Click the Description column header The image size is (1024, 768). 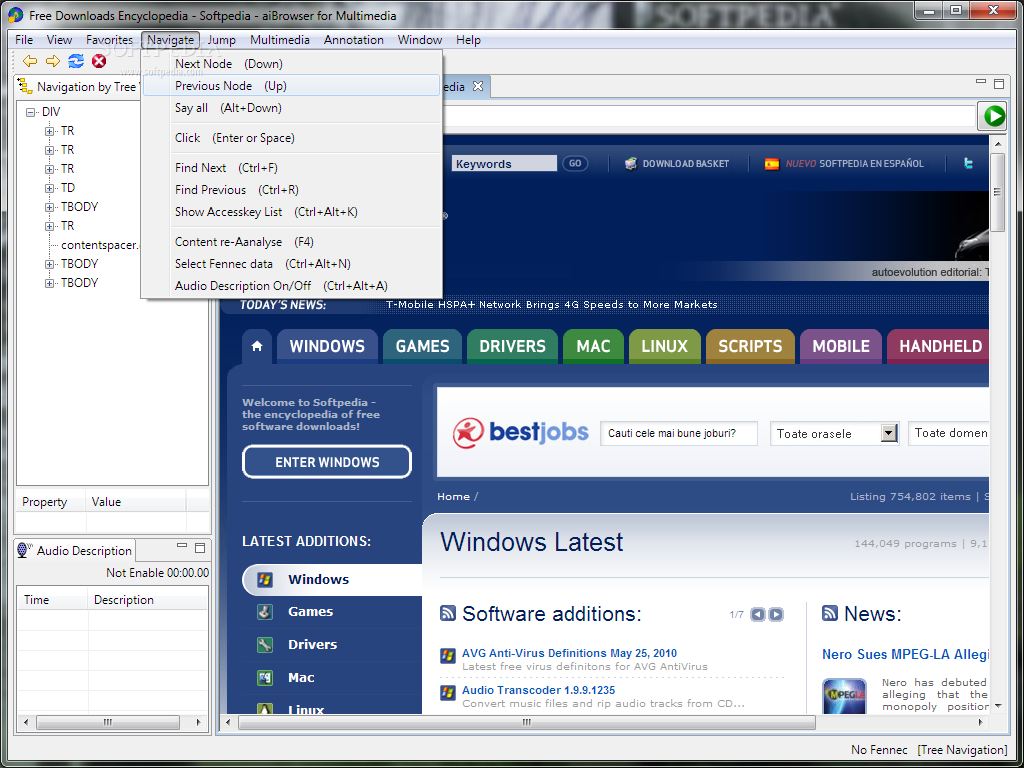[148, 600]
